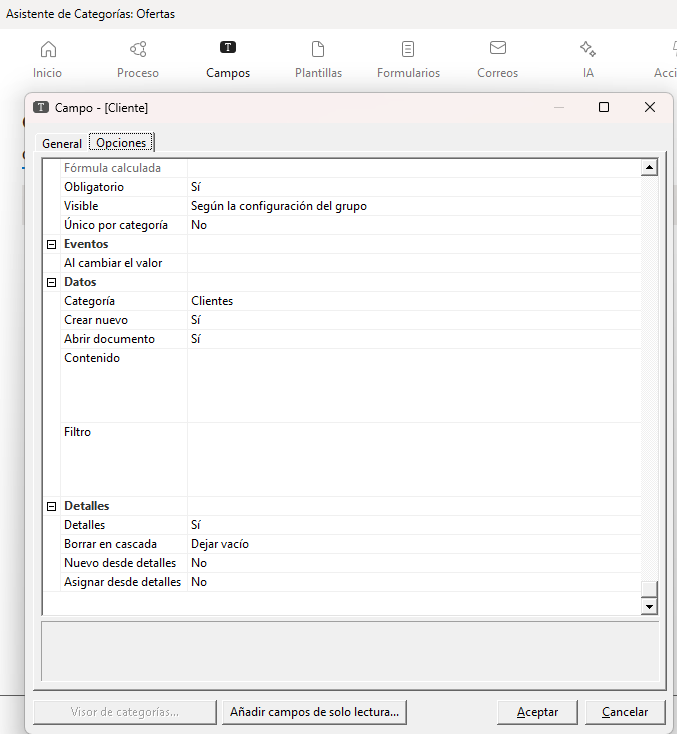
Task: Collapse the Datos property group
Action: pos(51,282)
